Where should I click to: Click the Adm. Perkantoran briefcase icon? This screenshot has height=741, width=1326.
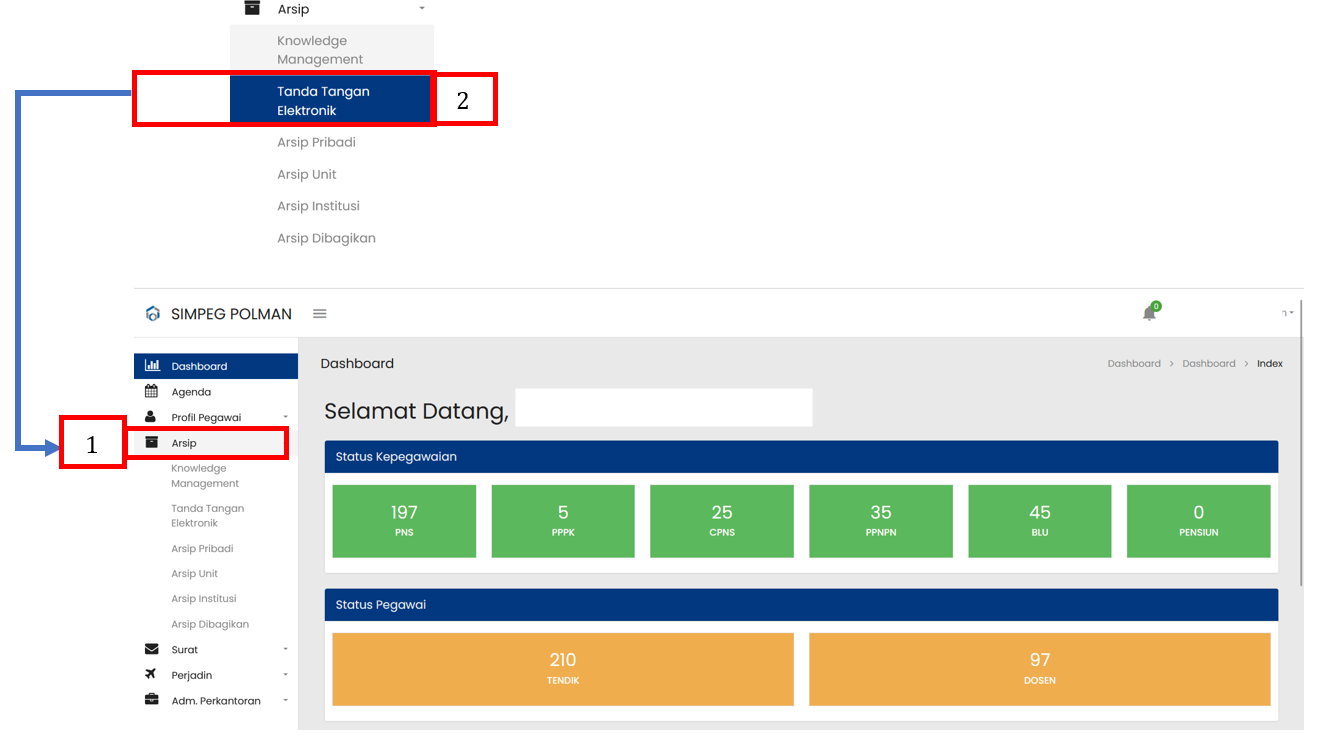pos(152,700)
